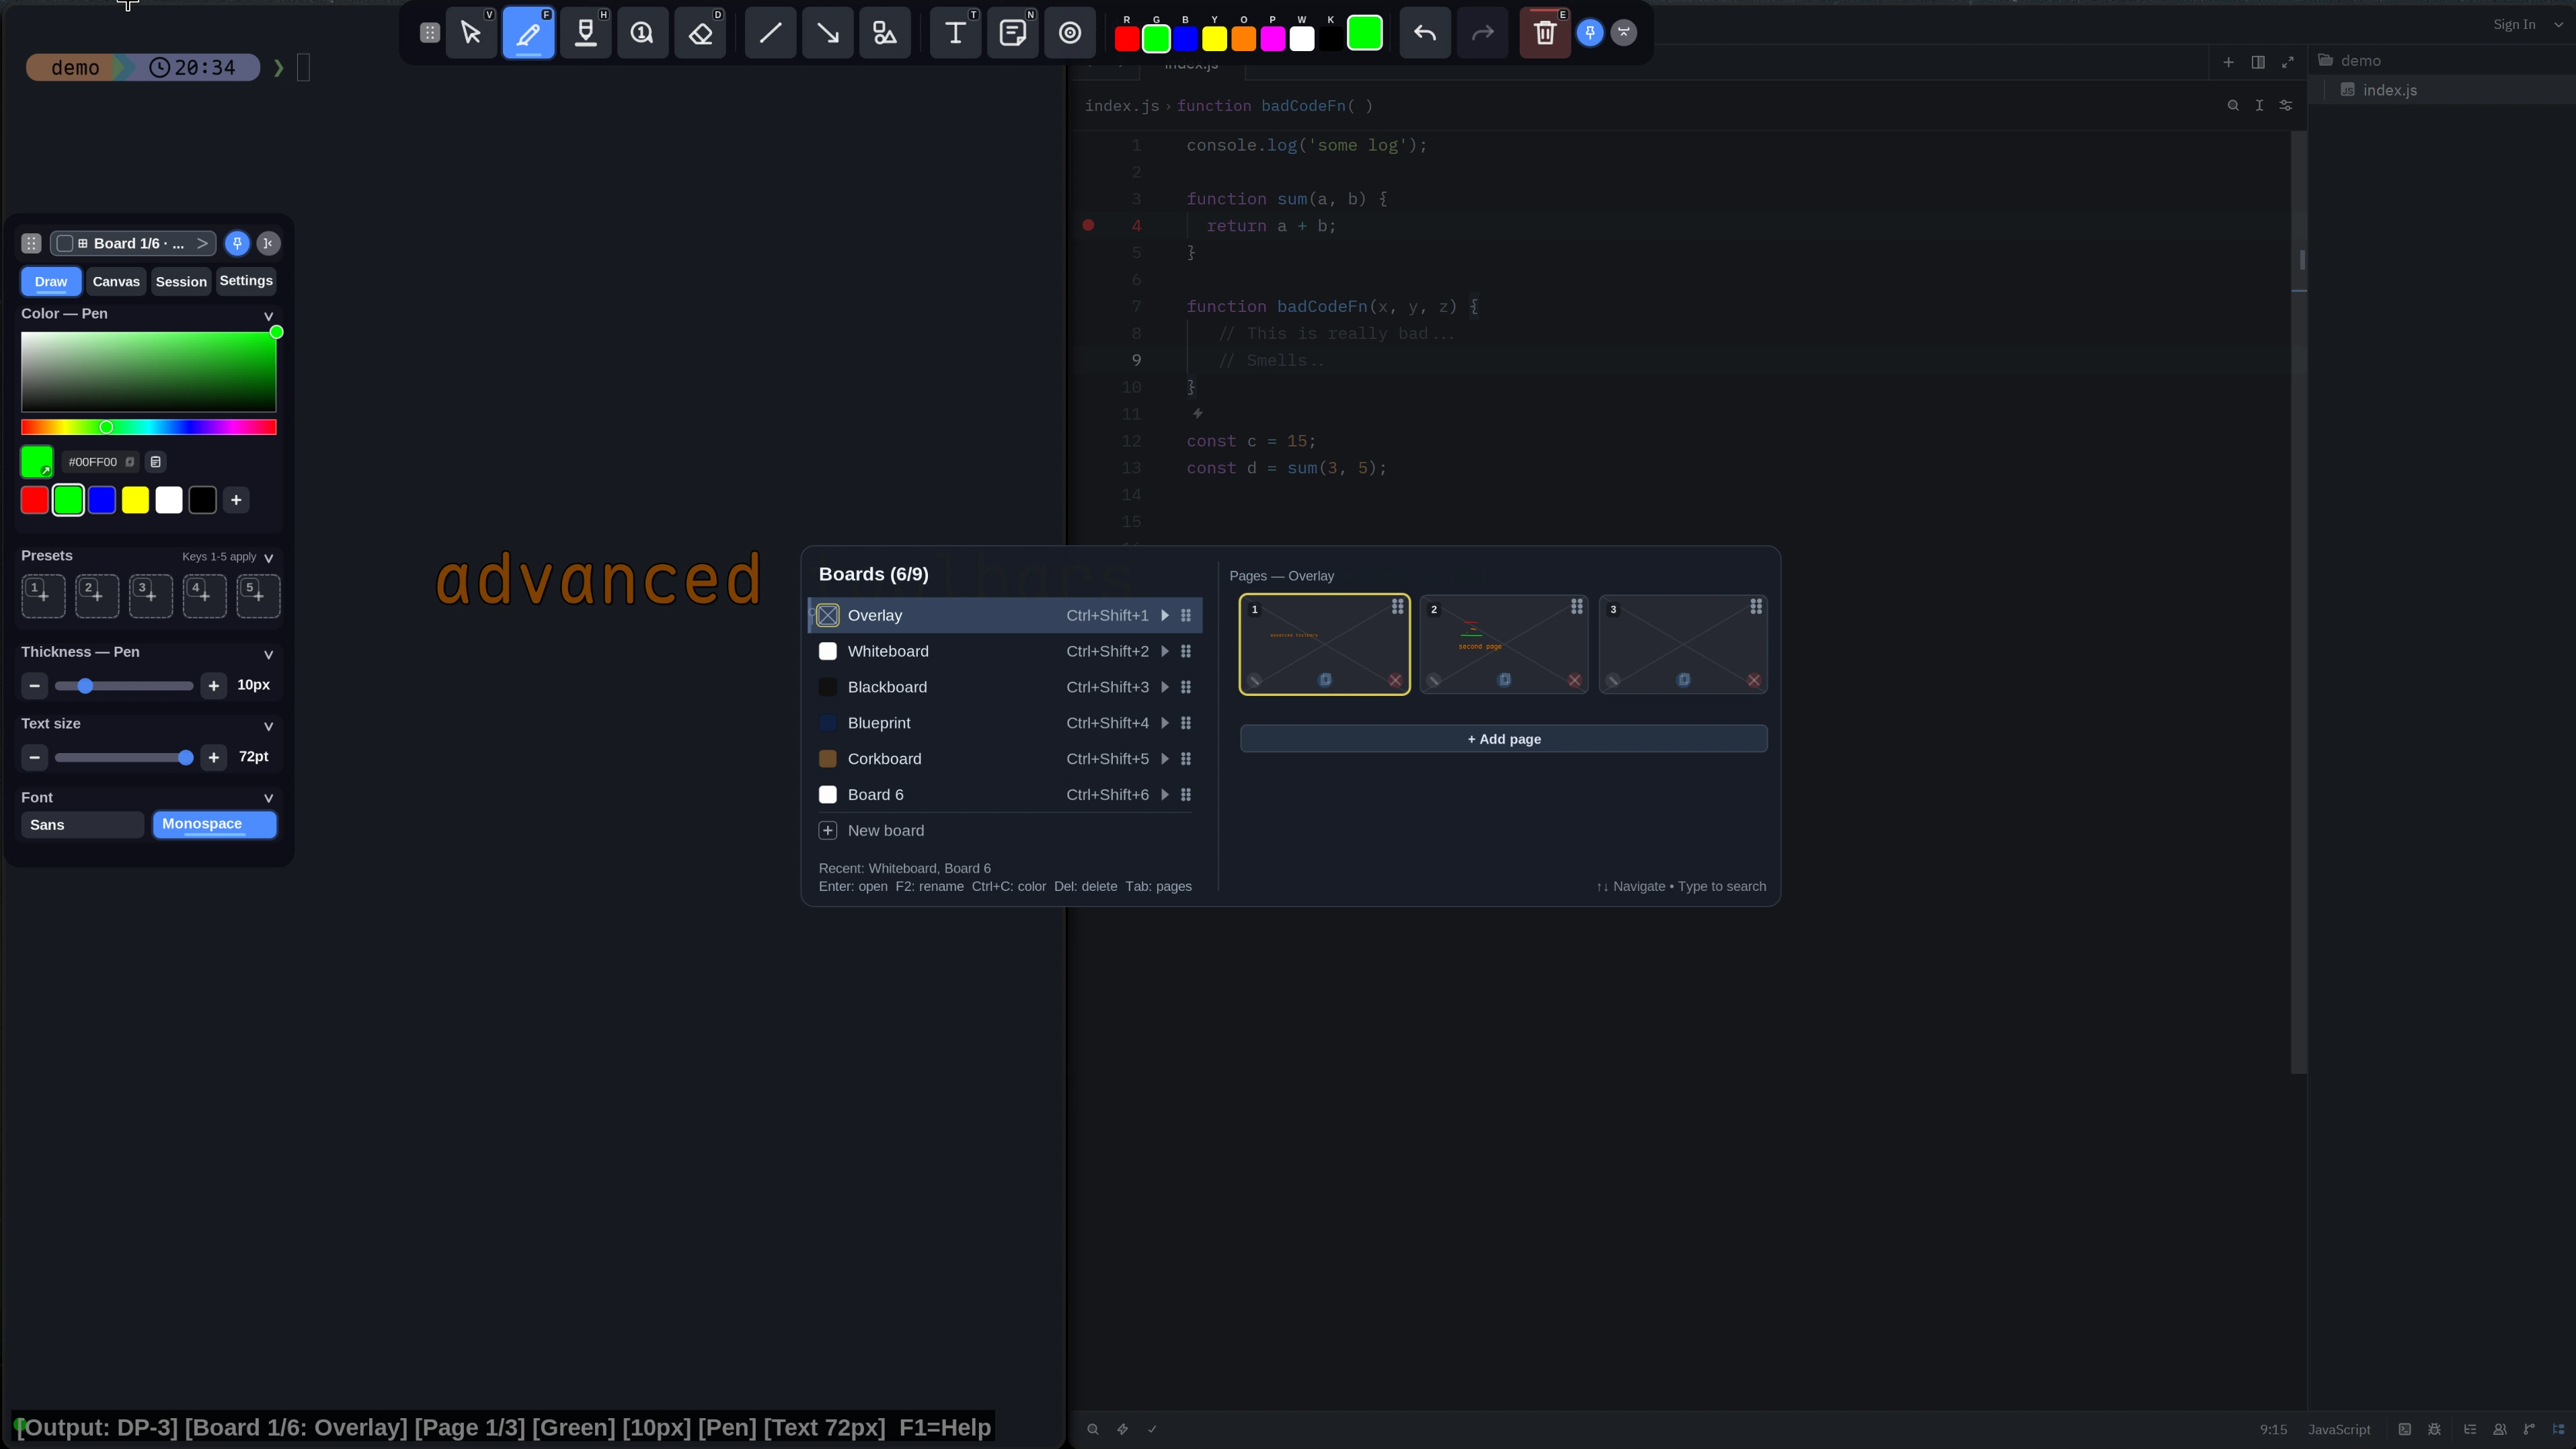
Task: Toggle the blue pin on top toolbar
Action: 1590,33
